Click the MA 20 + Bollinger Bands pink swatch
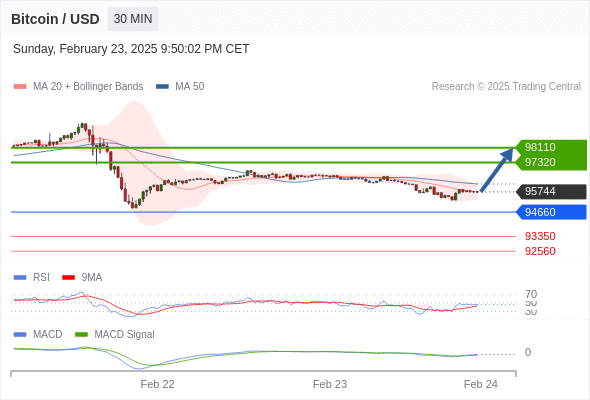 pyautogui.click(x=20, y=87)
